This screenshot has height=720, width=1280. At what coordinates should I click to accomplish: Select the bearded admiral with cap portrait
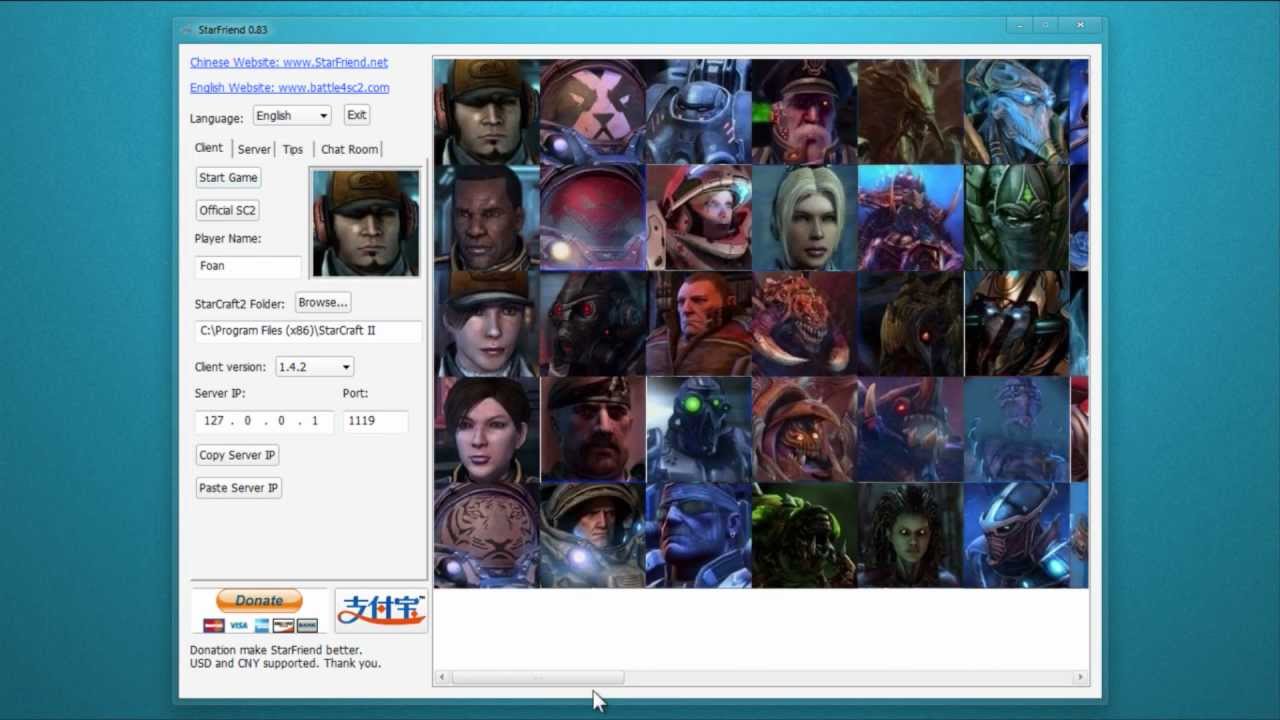point(804,111)
